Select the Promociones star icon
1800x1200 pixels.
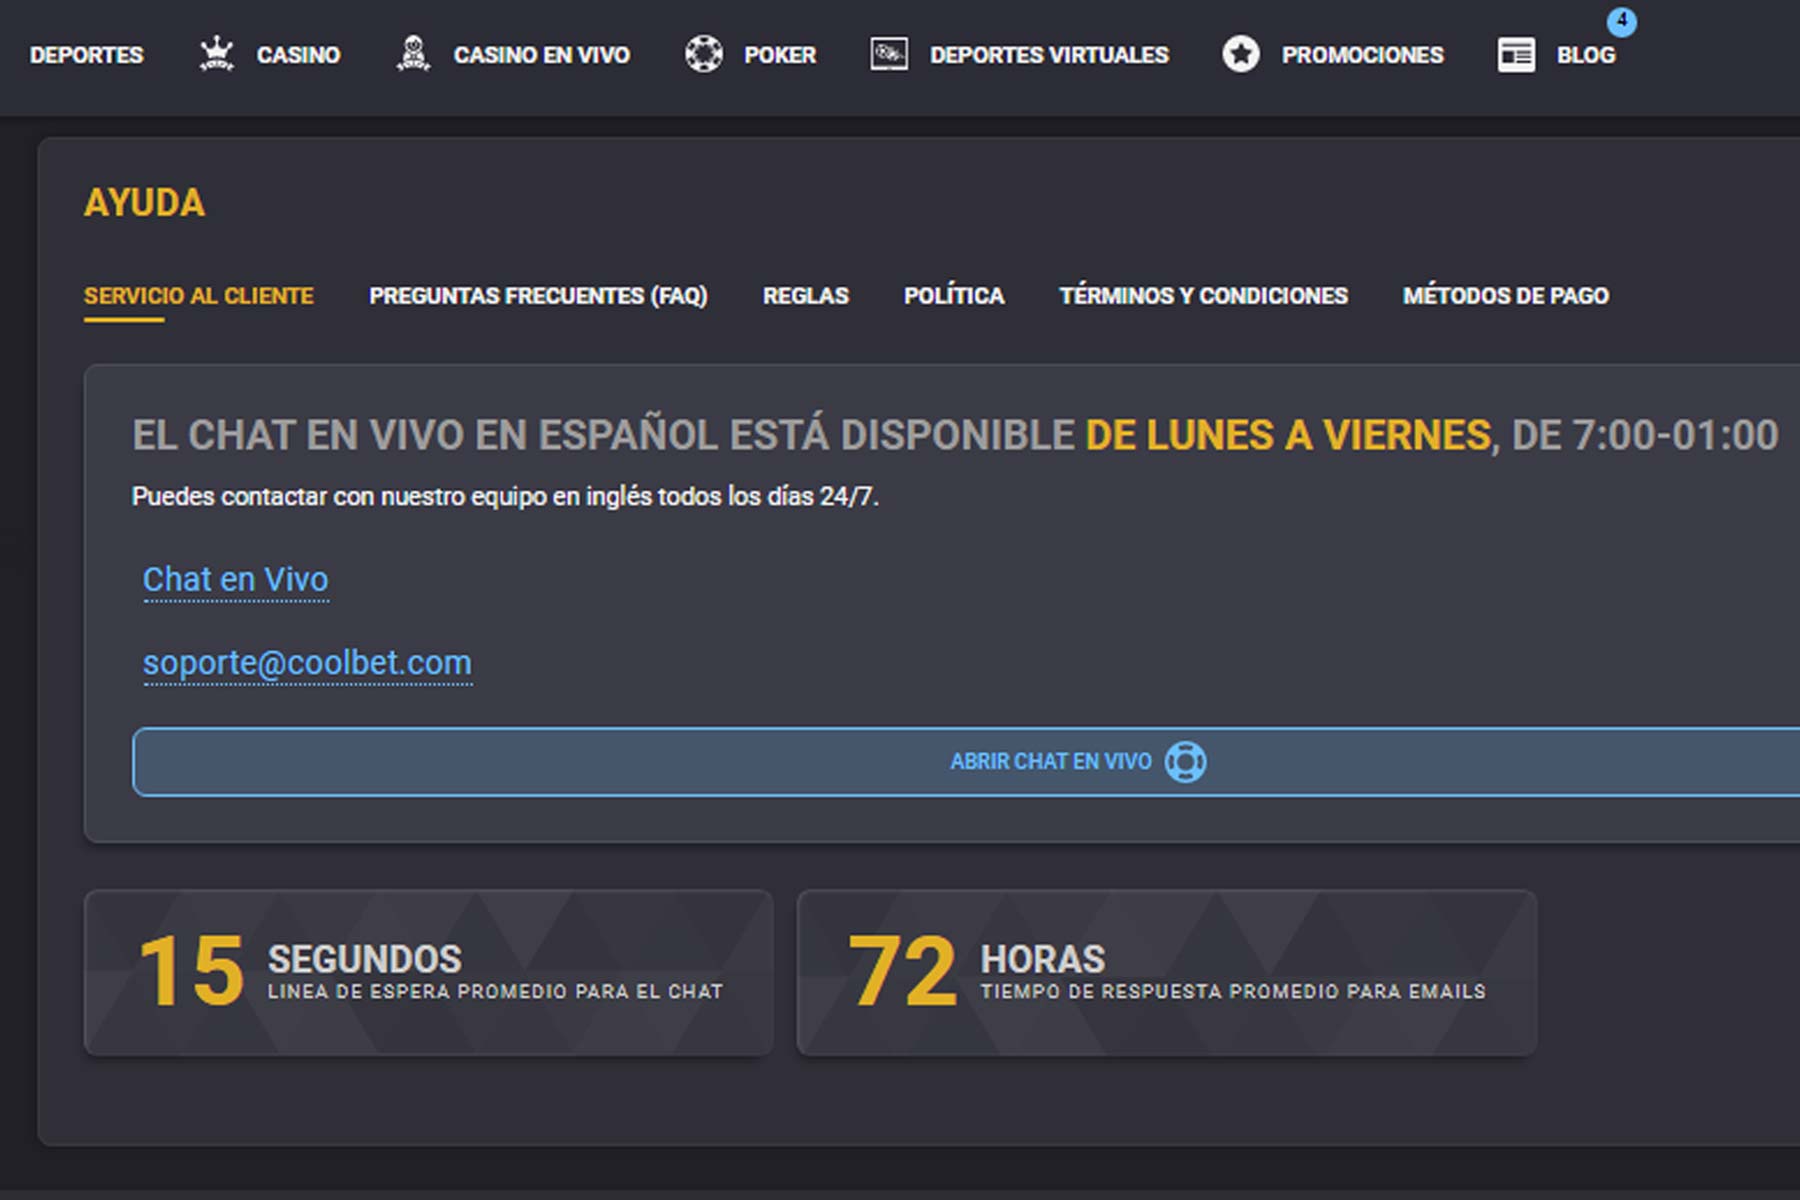click(x=1242, y=54)
